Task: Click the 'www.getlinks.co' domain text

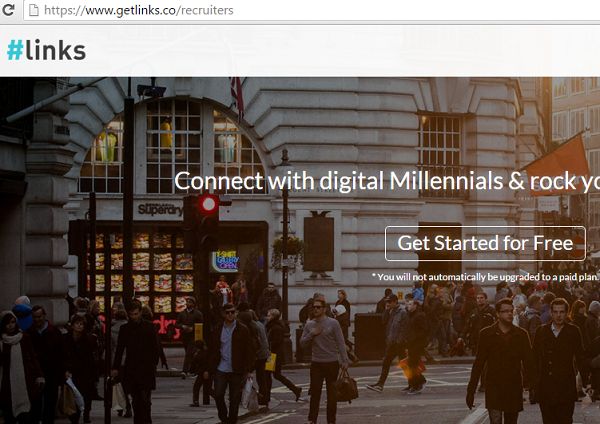Action: 130,10
